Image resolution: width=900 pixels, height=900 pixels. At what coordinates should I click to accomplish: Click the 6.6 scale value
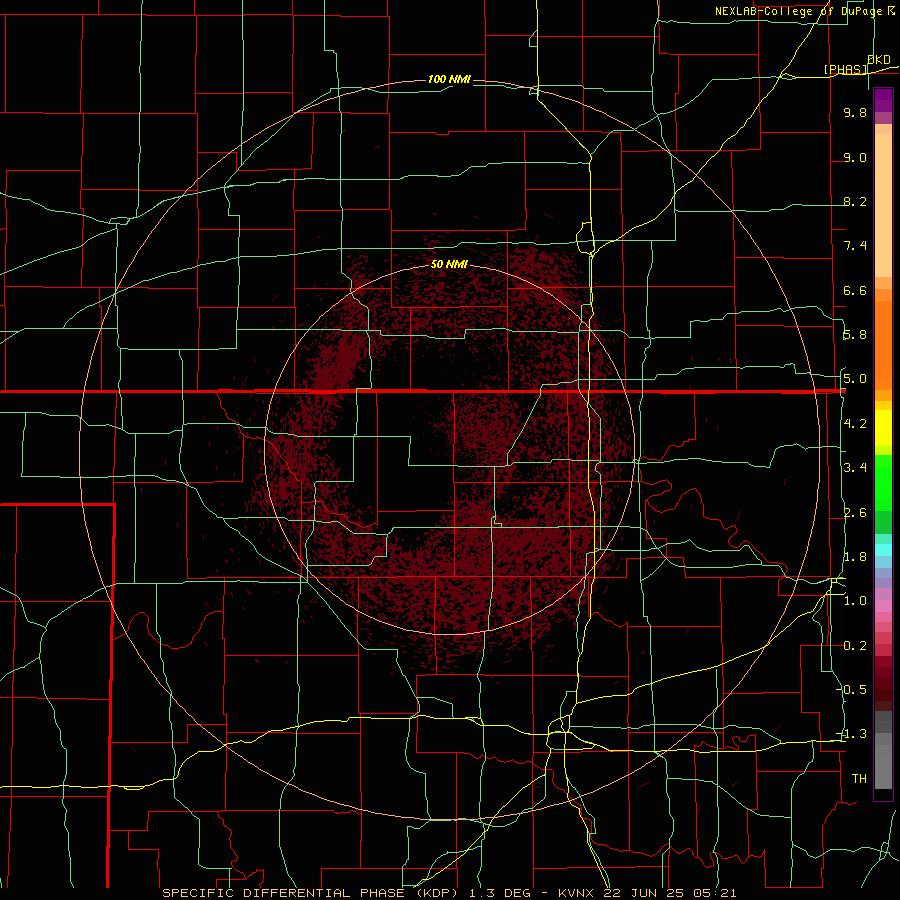coord(855,290)
